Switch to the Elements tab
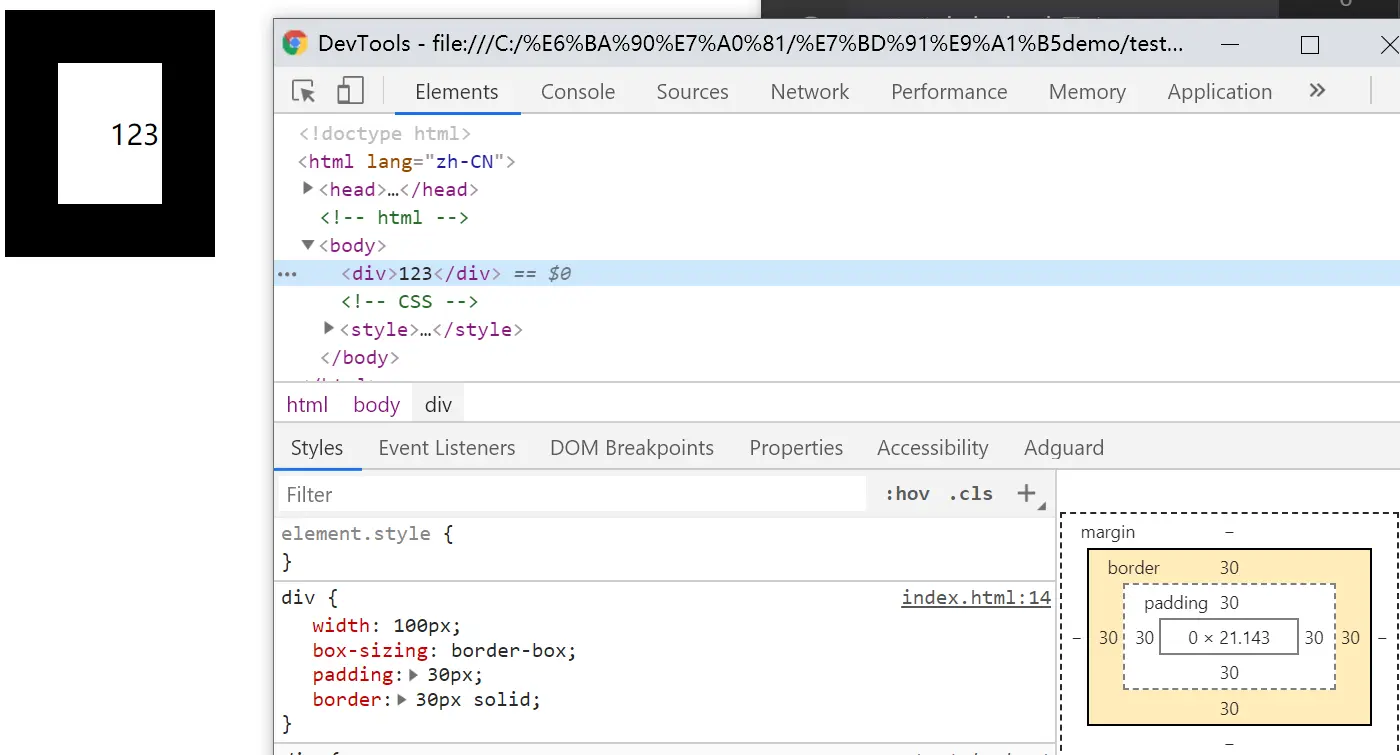 point(456,92)
